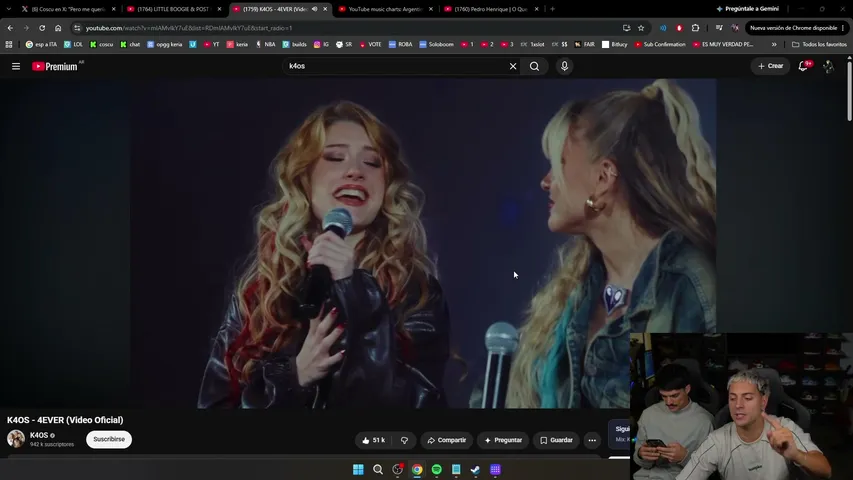Reload the current page
The width and height of the screenshot is (853, 480).
tap(42, 28)
